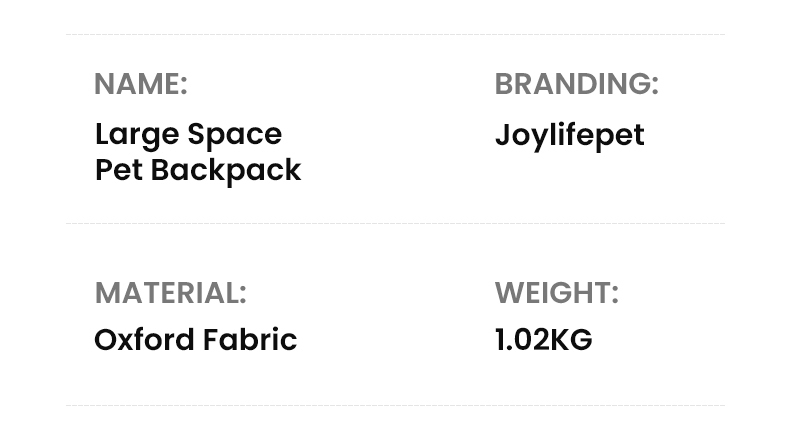Image resolution: width=790 pixels, height=448 pixels.
Task: Click the full "Large Space Pet Backpack" text block
Action: pyautogui.click(x=197, y=152)
